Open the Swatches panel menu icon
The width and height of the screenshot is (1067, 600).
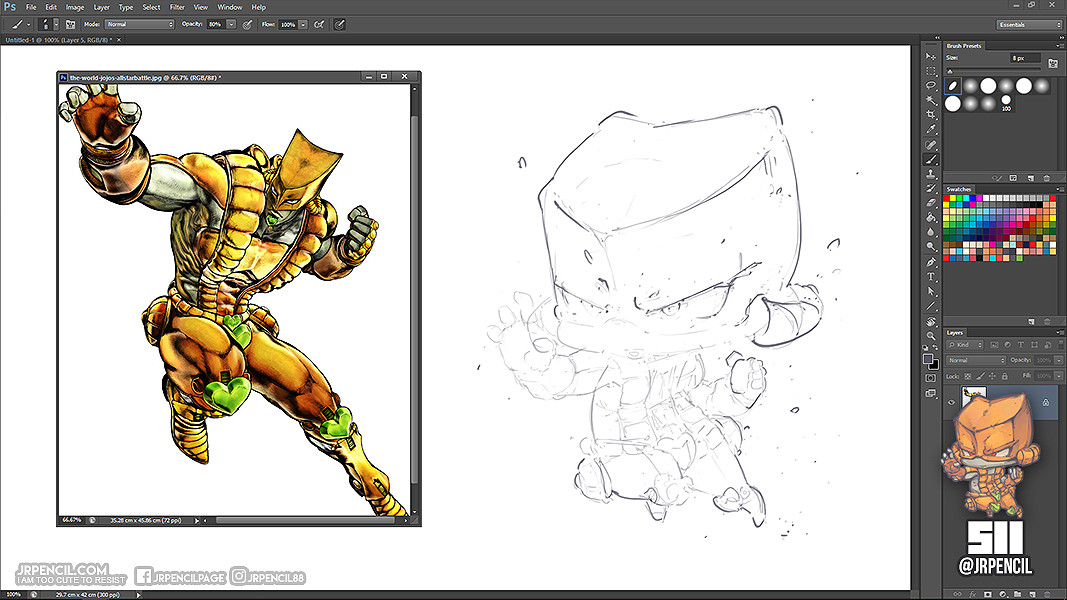[x=1059, y=188]
